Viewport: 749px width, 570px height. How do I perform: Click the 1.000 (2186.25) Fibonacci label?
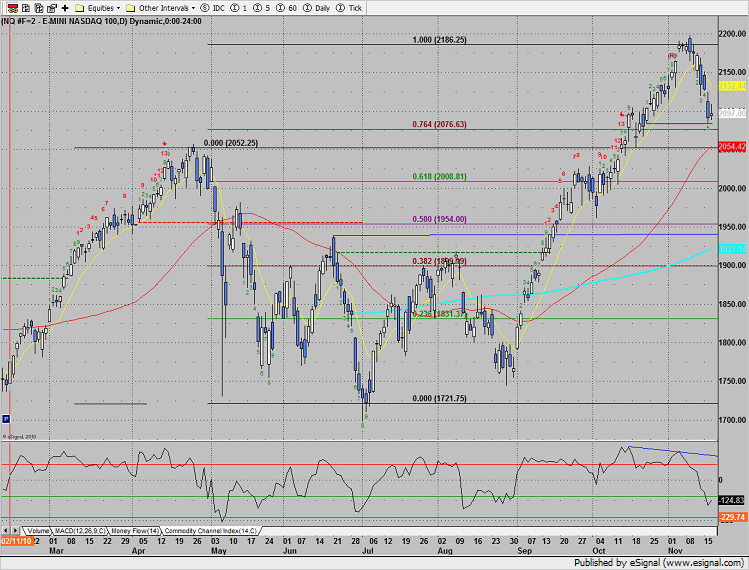(439, 40)
